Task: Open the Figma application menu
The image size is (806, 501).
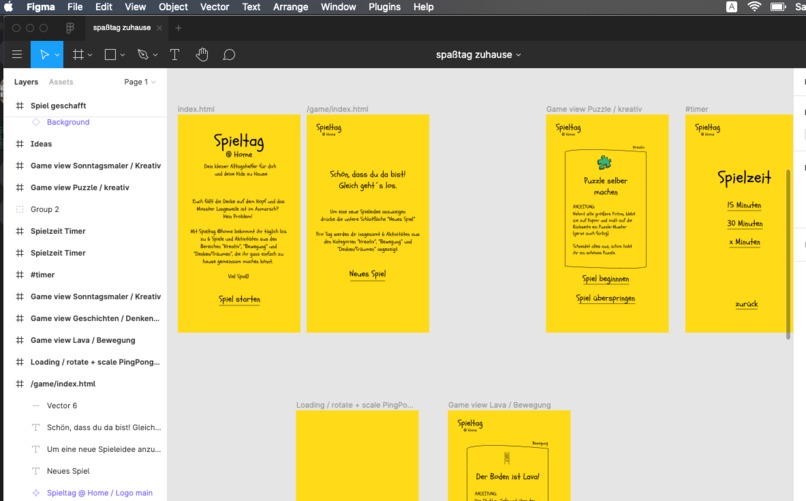Action: 41,7
